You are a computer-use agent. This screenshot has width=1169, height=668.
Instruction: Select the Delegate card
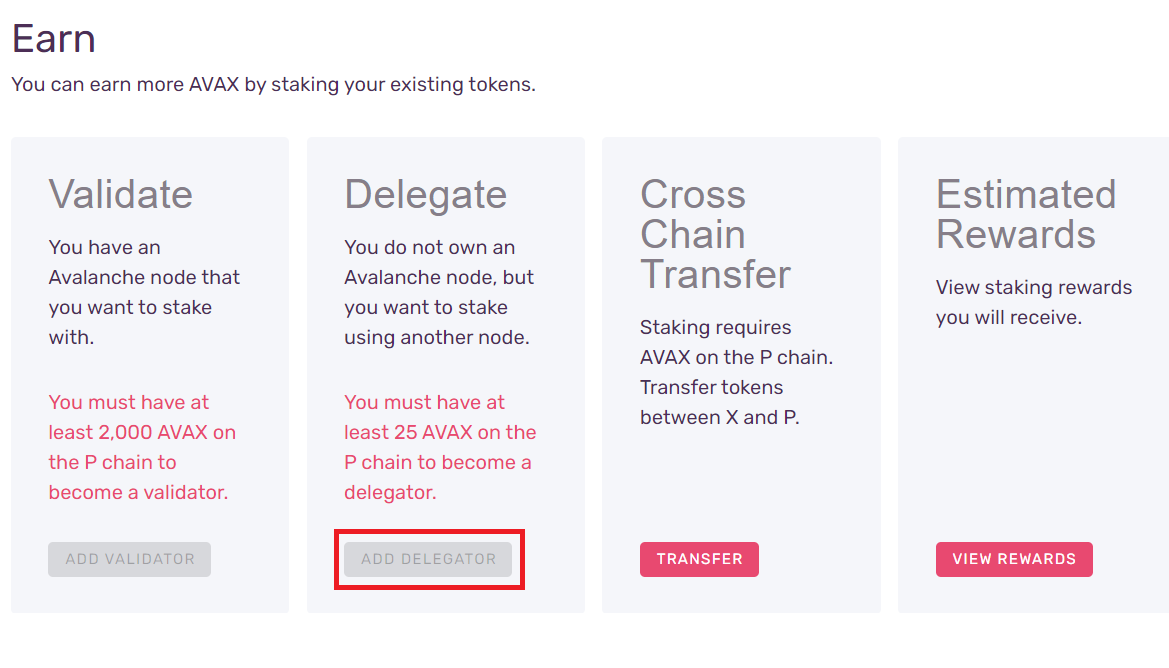(445, 375)
